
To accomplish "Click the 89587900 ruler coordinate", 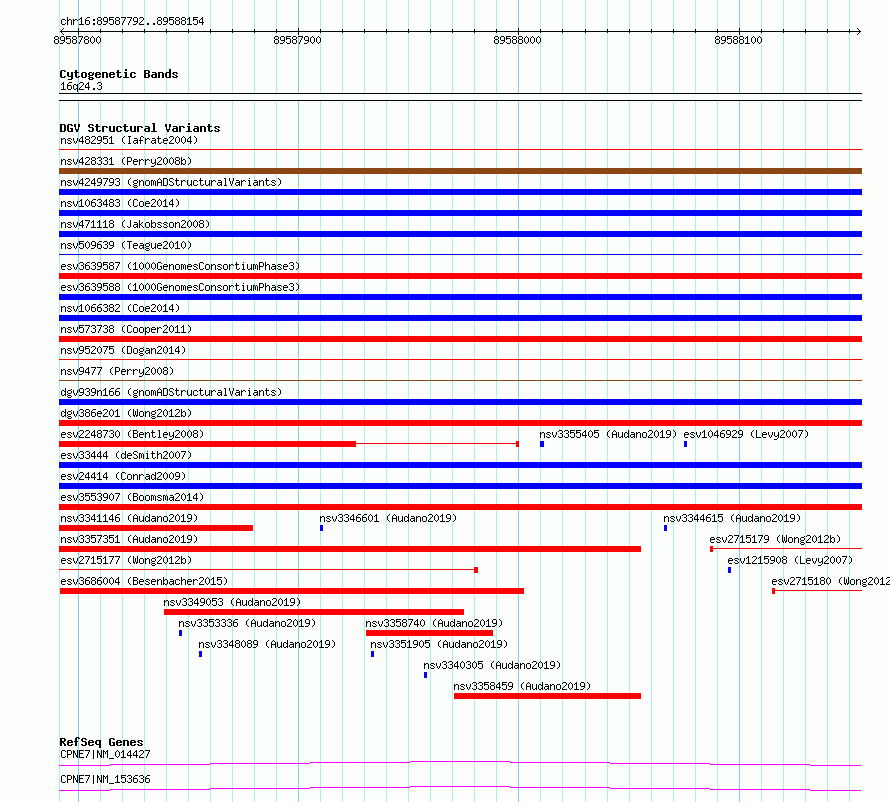I will pyautogui.click(x=297, y=40).
